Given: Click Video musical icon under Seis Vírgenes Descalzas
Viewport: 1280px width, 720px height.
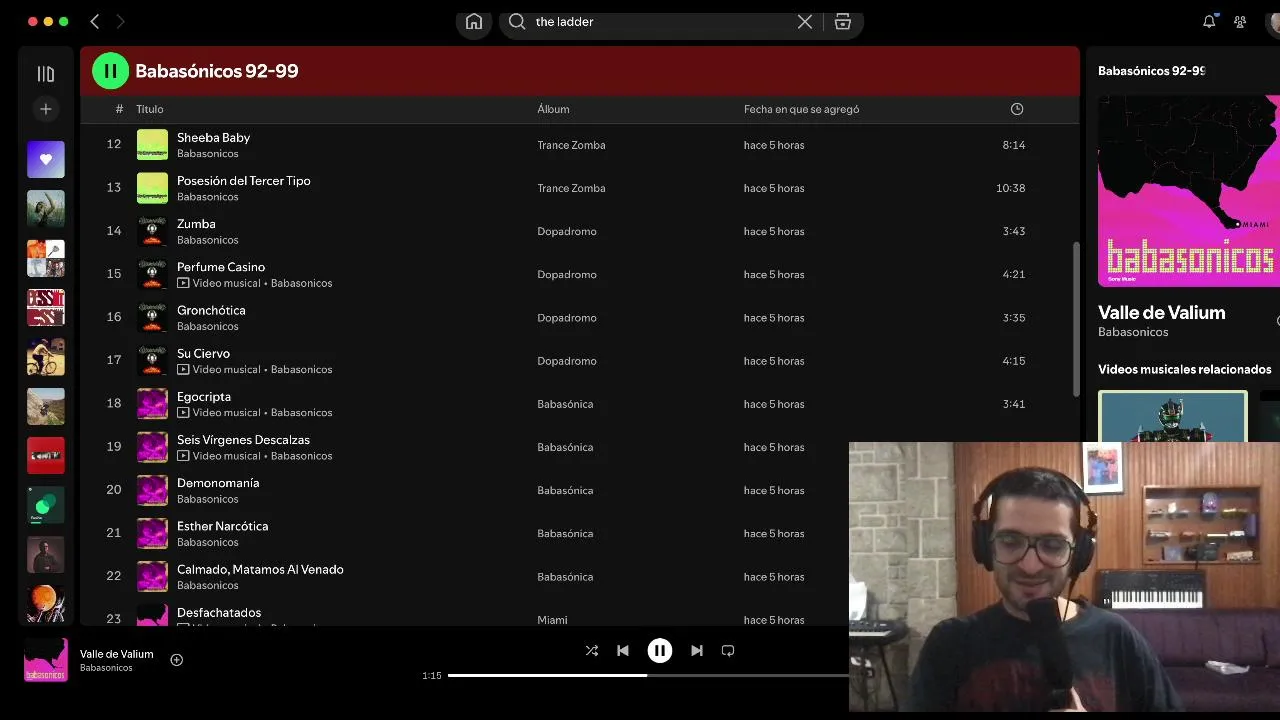Looking at the screenshot, I should pos(183,456).
